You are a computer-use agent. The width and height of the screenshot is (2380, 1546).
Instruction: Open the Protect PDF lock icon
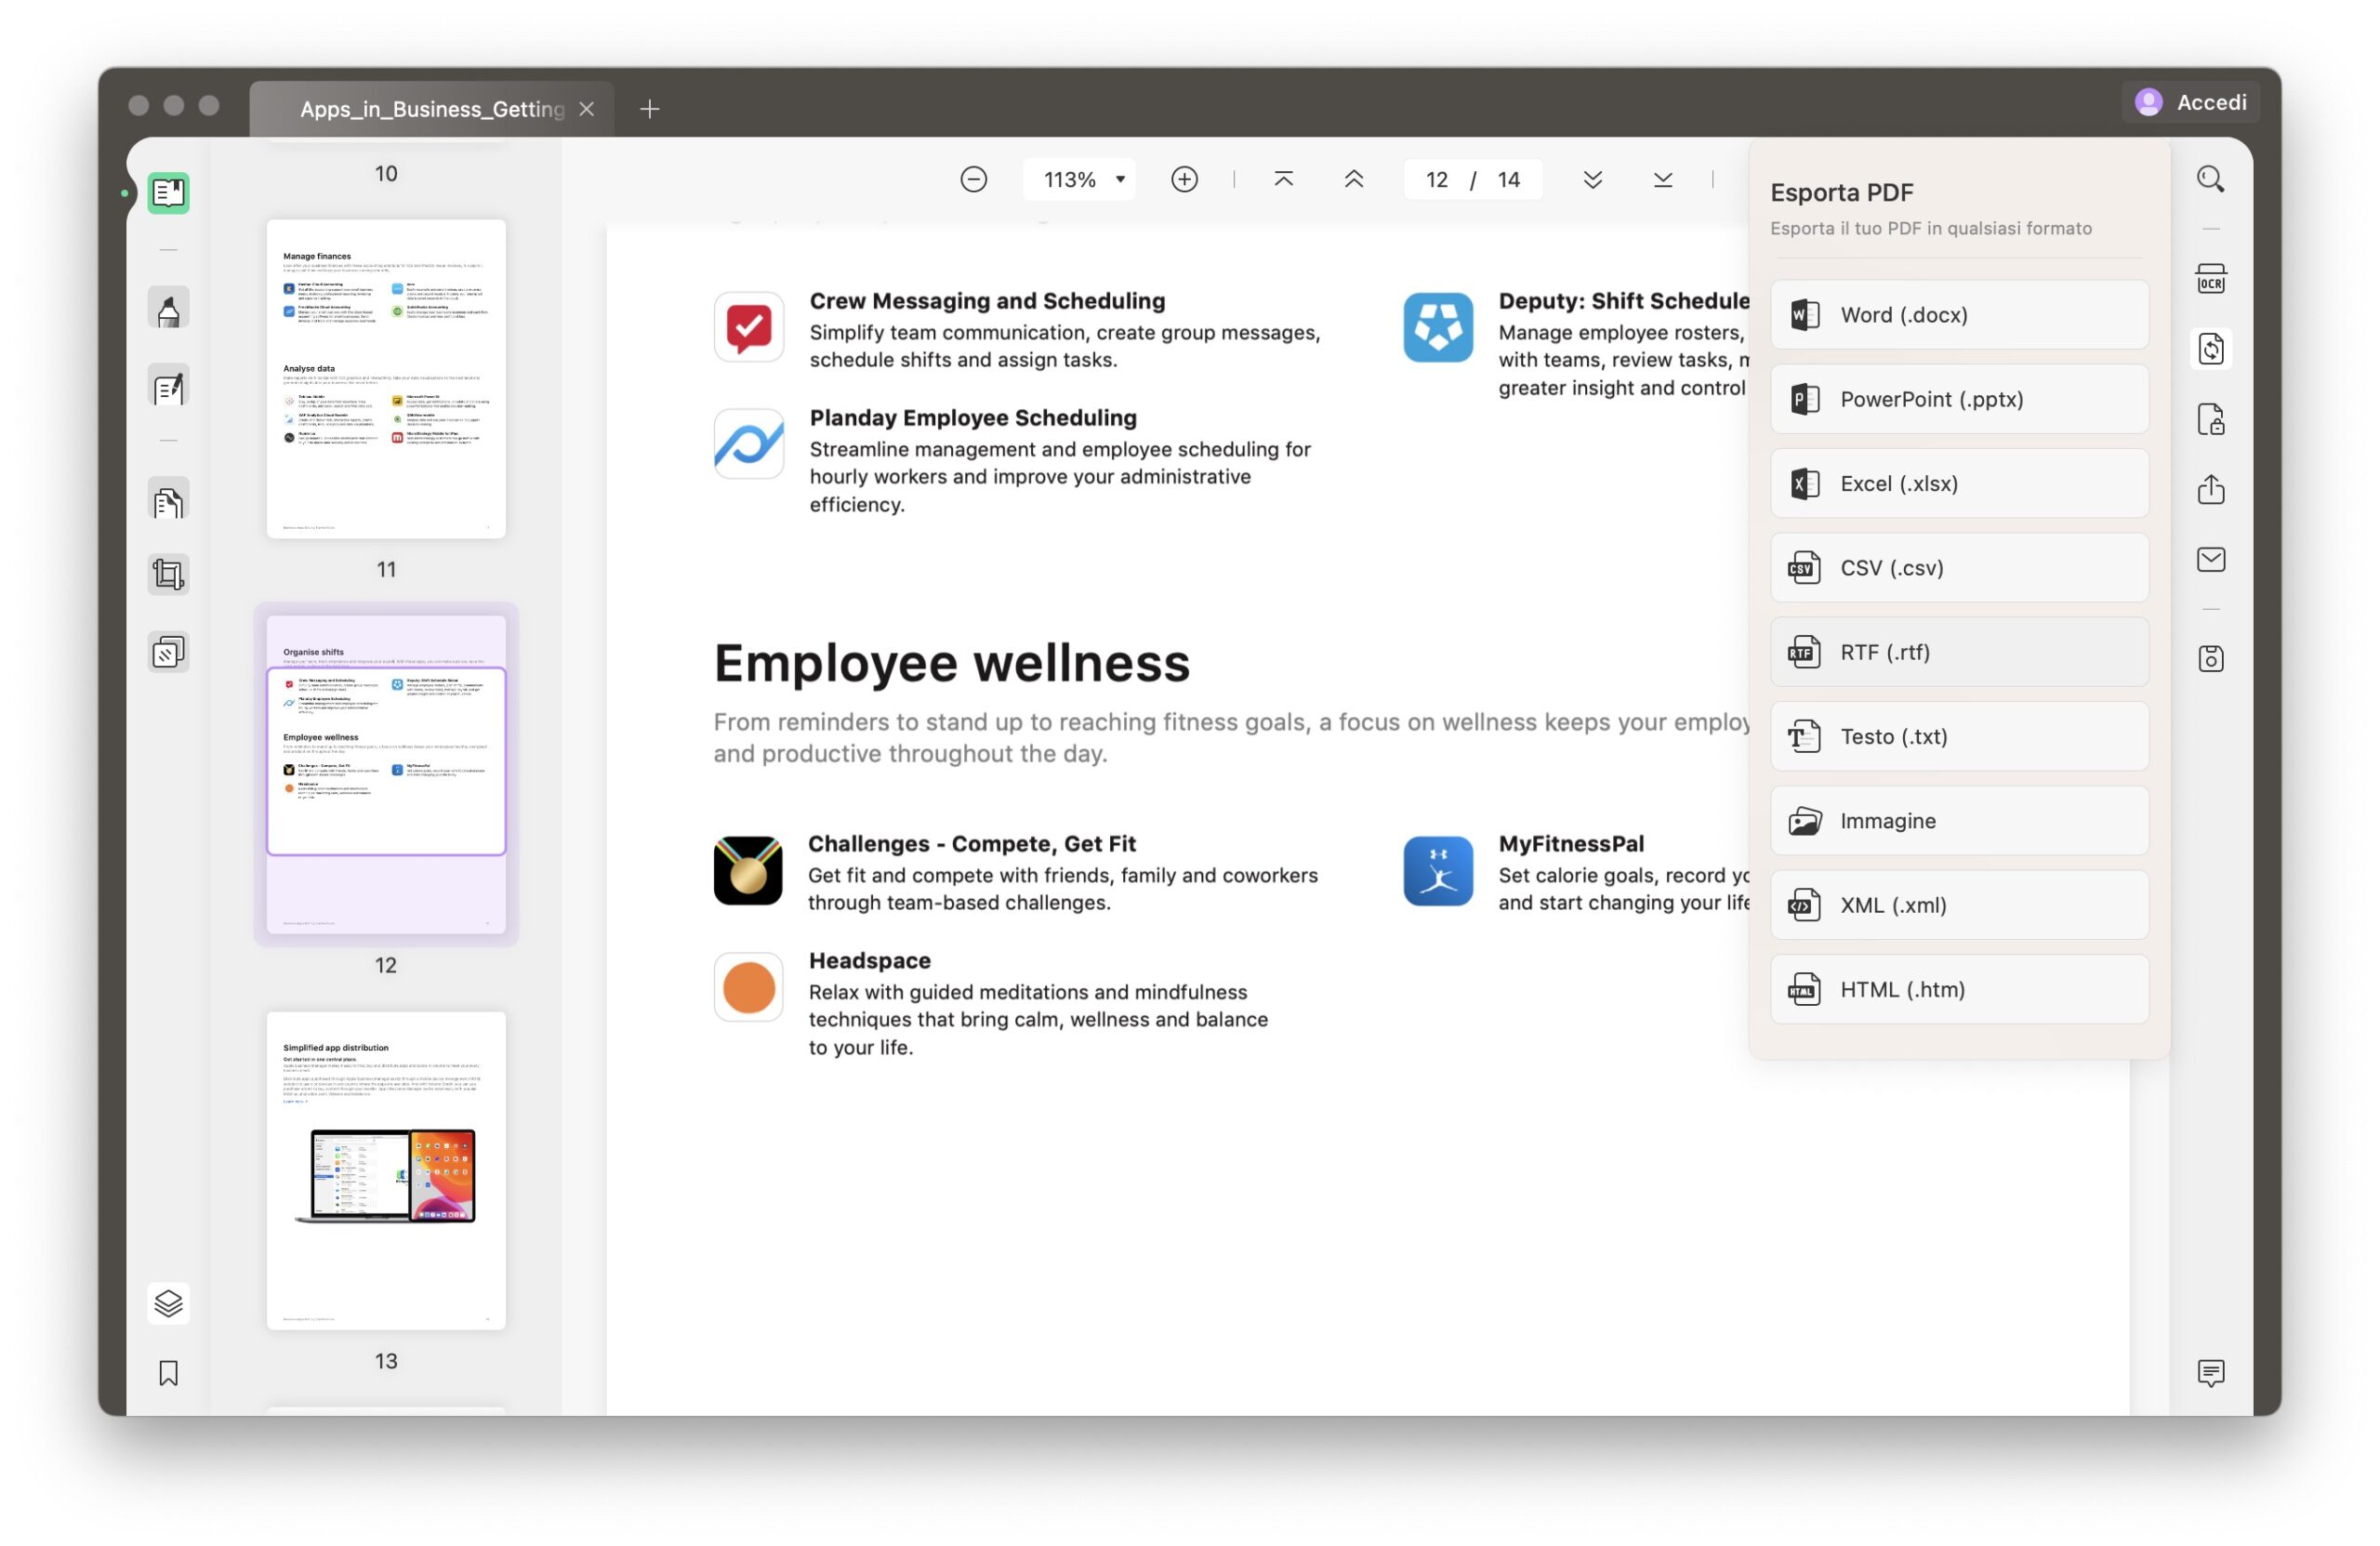pos(2210,419)
